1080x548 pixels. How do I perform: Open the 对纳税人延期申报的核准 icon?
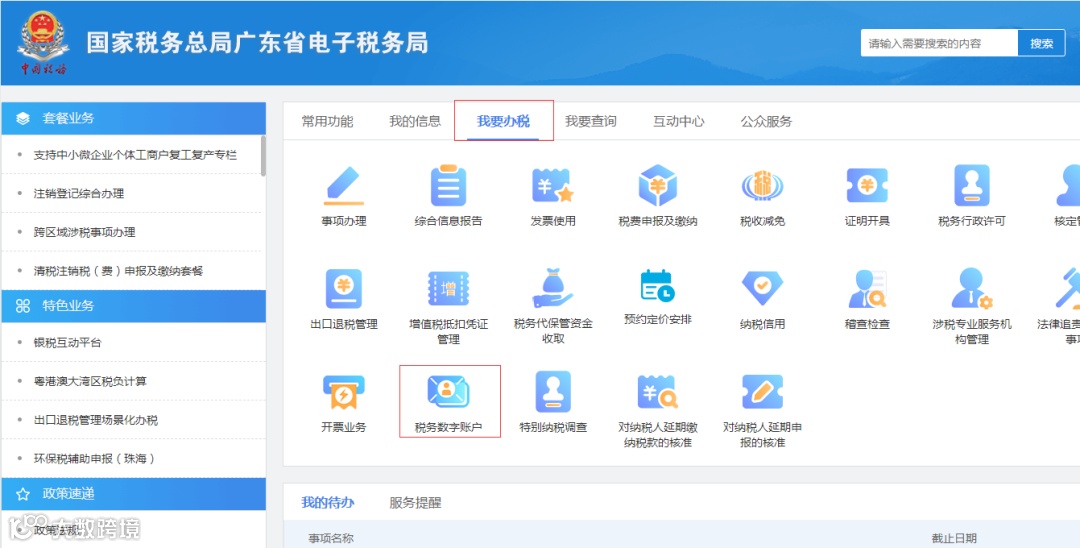[762, 392]
